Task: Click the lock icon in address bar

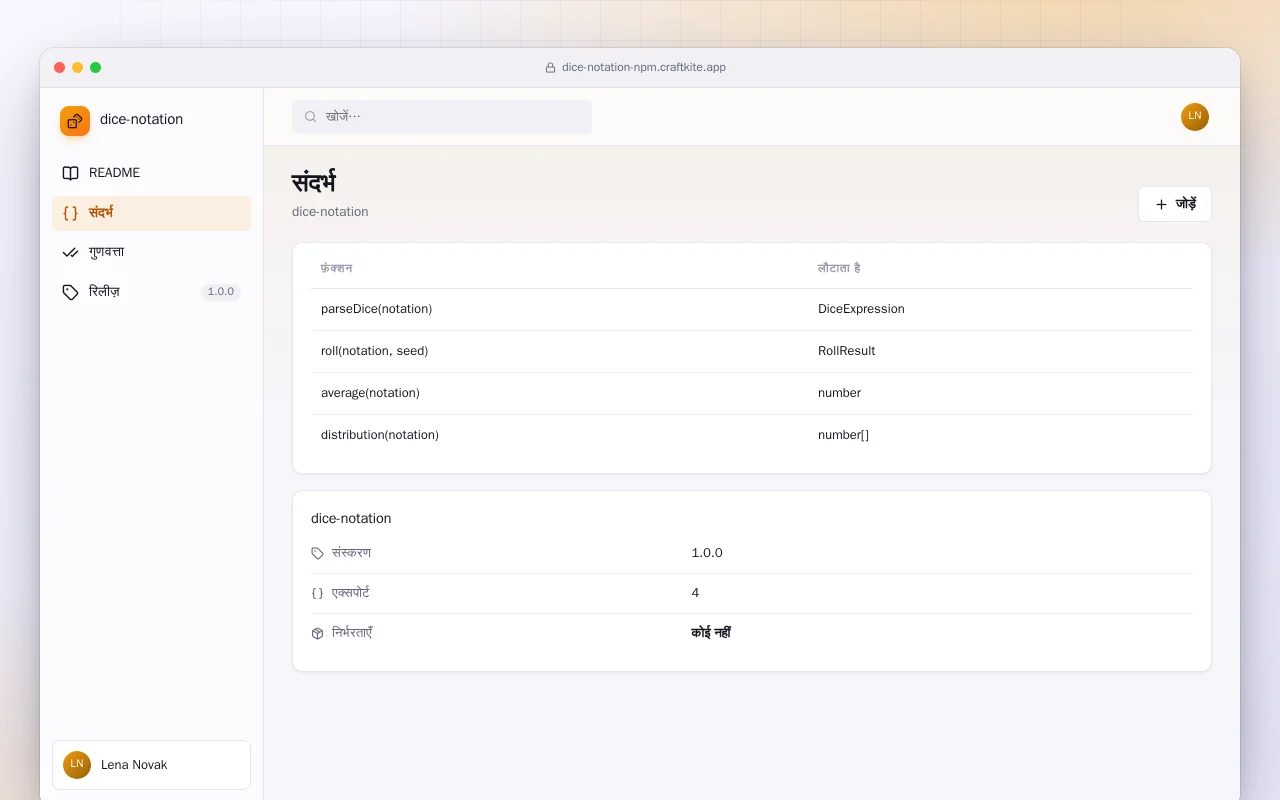Action: pyautogui.click(x=550, y=68)
